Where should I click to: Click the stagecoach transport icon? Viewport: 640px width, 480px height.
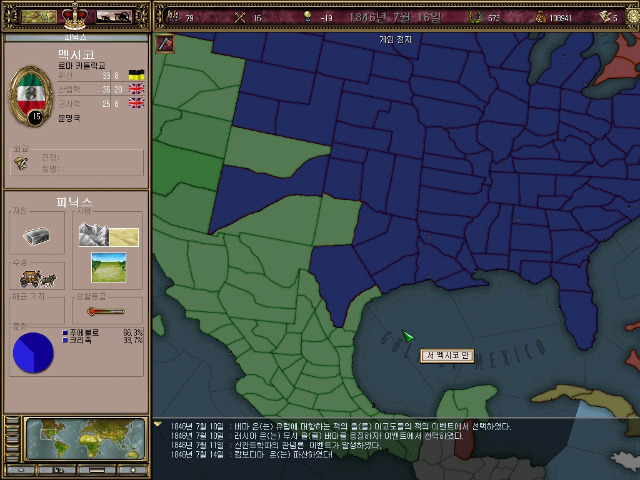coord(38,278)
